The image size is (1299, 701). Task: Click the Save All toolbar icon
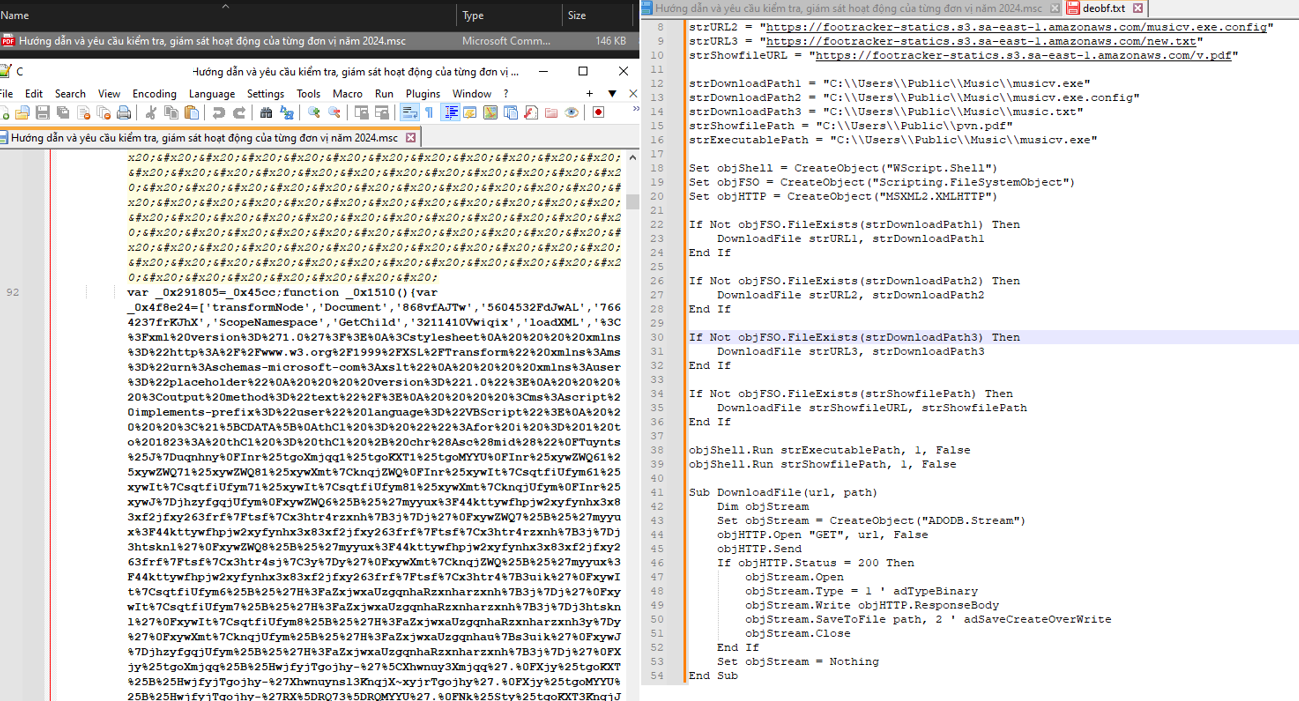coord(63,113)
